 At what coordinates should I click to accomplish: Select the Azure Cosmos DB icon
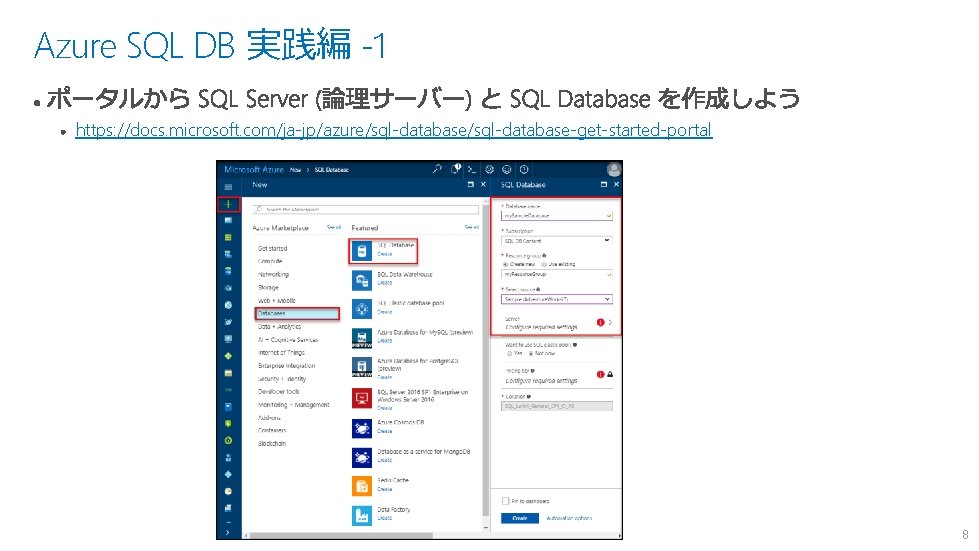point(362,428)
